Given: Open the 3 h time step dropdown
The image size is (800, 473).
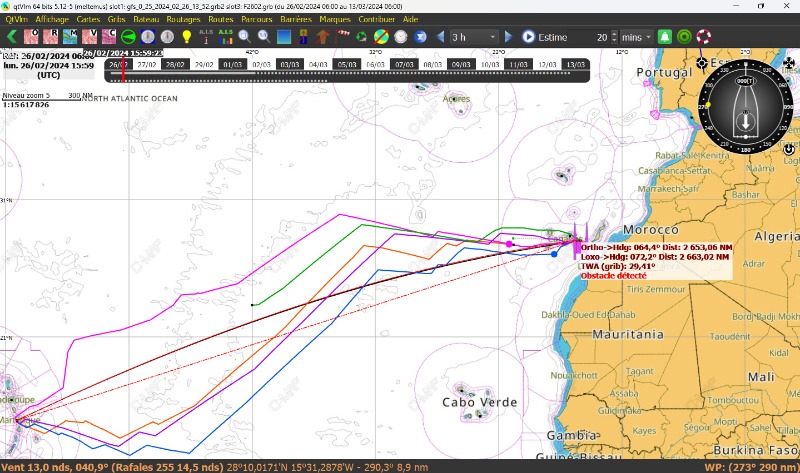Looking at the screenshot, I should pyautogui.click(x=474, y=37).
